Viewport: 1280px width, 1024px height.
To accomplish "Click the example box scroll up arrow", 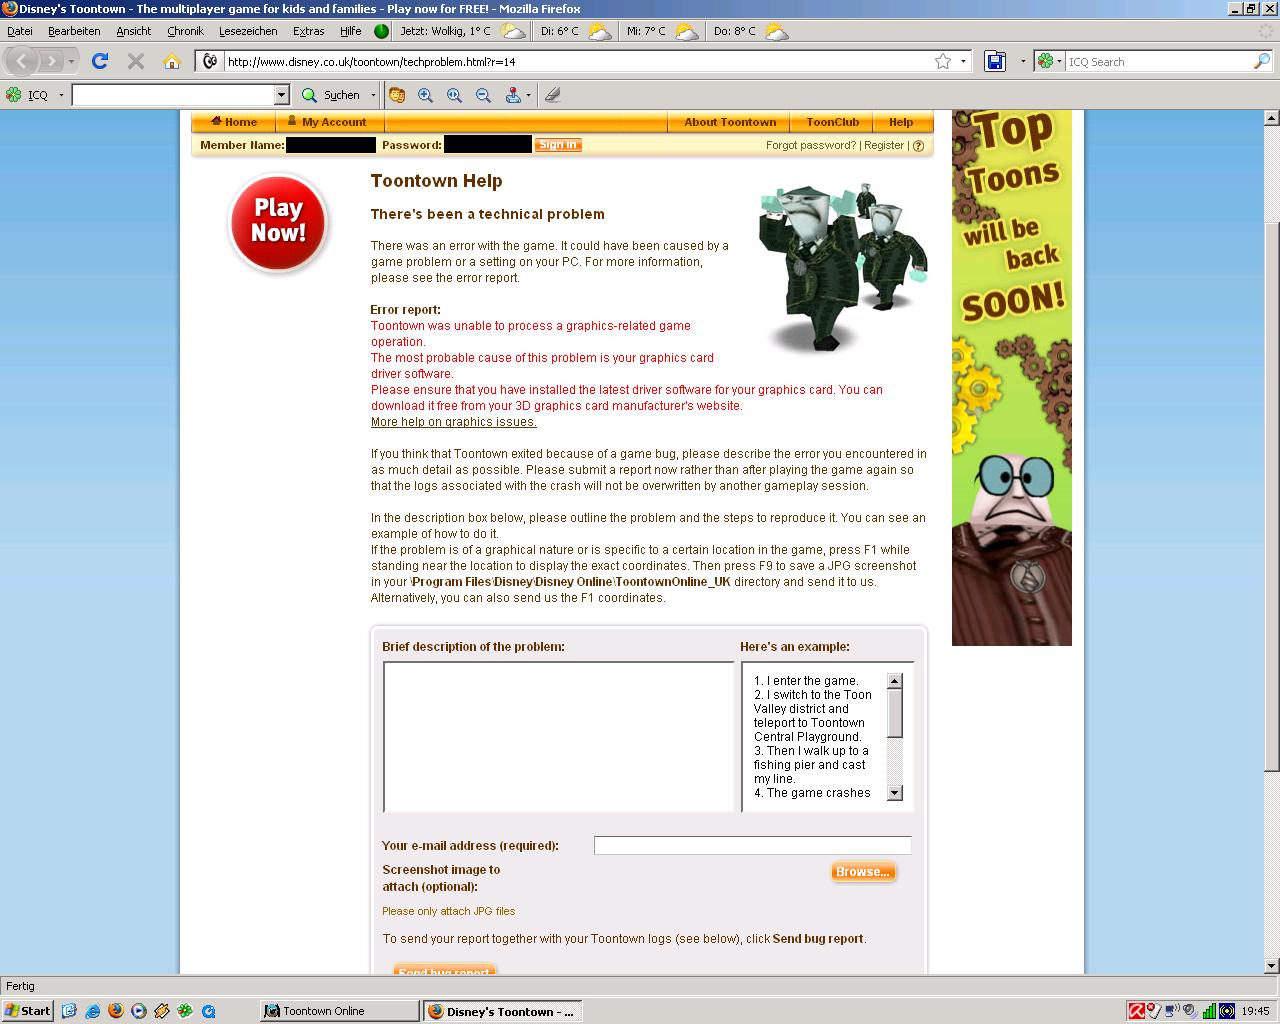I will tap(895, 681).
